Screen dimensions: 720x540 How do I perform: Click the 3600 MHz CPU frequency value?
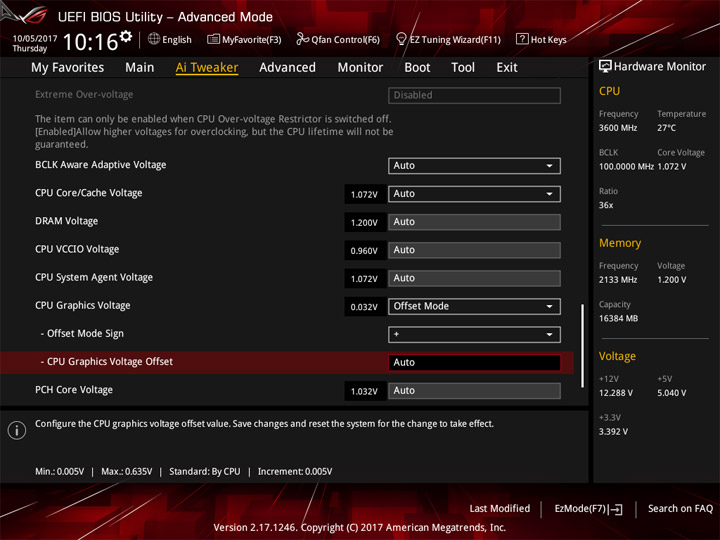tap(618, 128)
